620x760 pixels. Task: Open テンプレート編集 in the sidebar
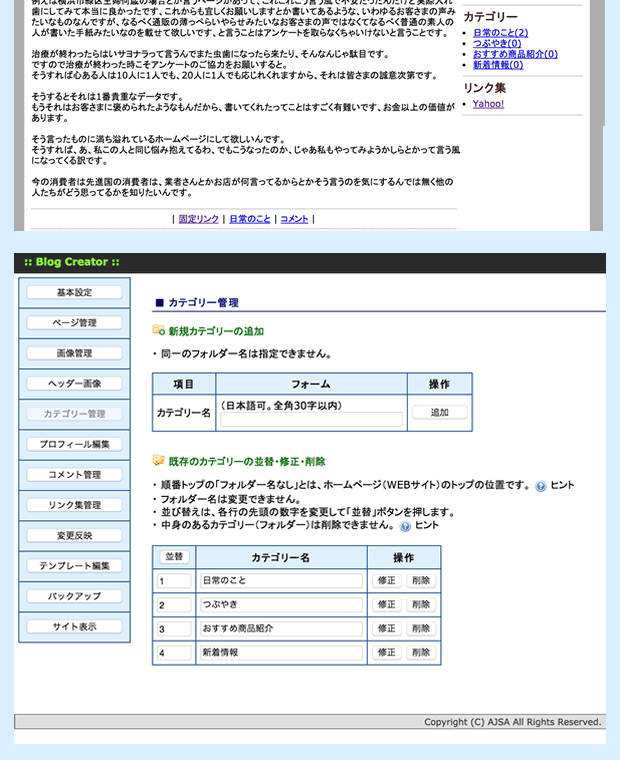click(74, 566)
